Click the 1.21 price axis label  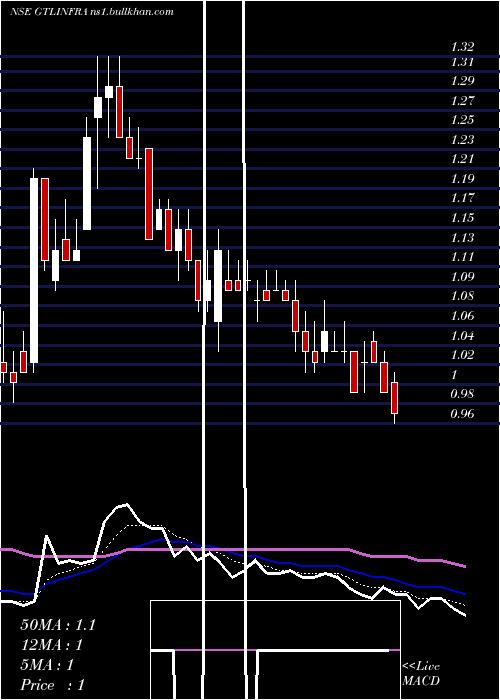click(x=462, y=159)
